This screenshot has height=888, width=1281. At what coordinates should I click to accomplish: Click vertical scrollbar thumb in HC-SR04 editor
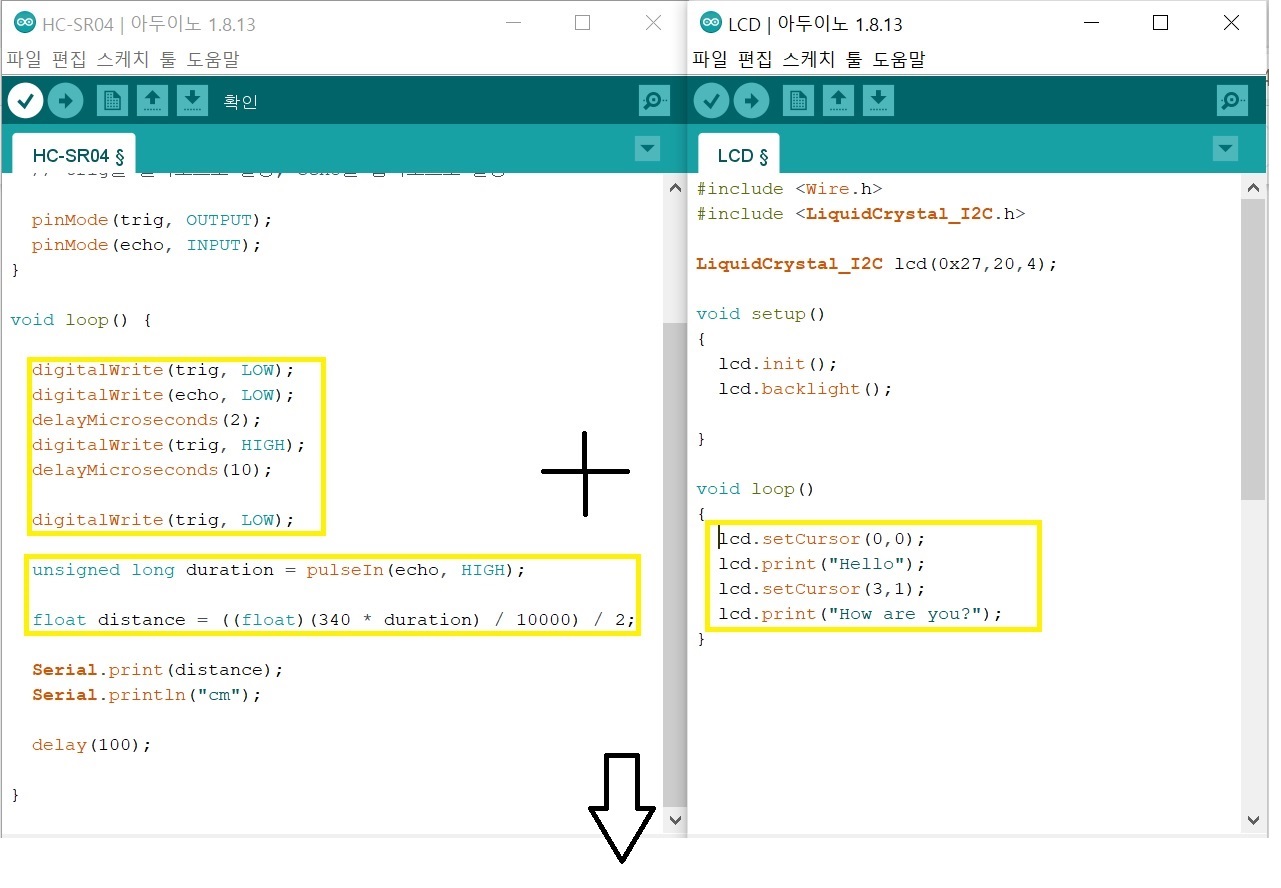[x=674, y=564]
